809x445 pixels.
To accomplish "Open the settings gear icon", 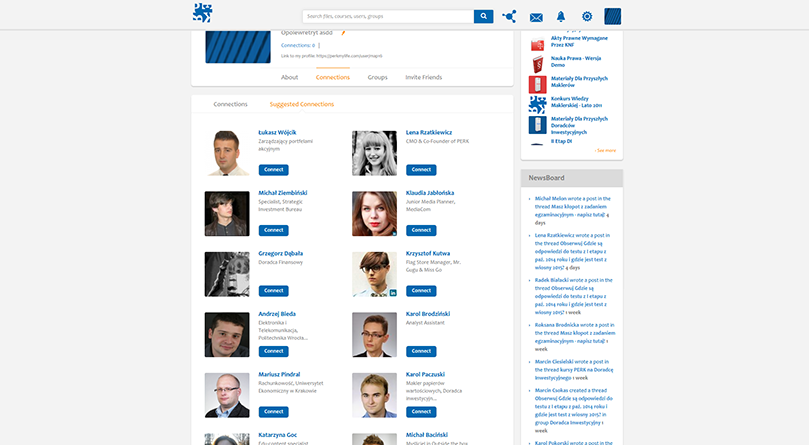I will click(x=587, y=17).
